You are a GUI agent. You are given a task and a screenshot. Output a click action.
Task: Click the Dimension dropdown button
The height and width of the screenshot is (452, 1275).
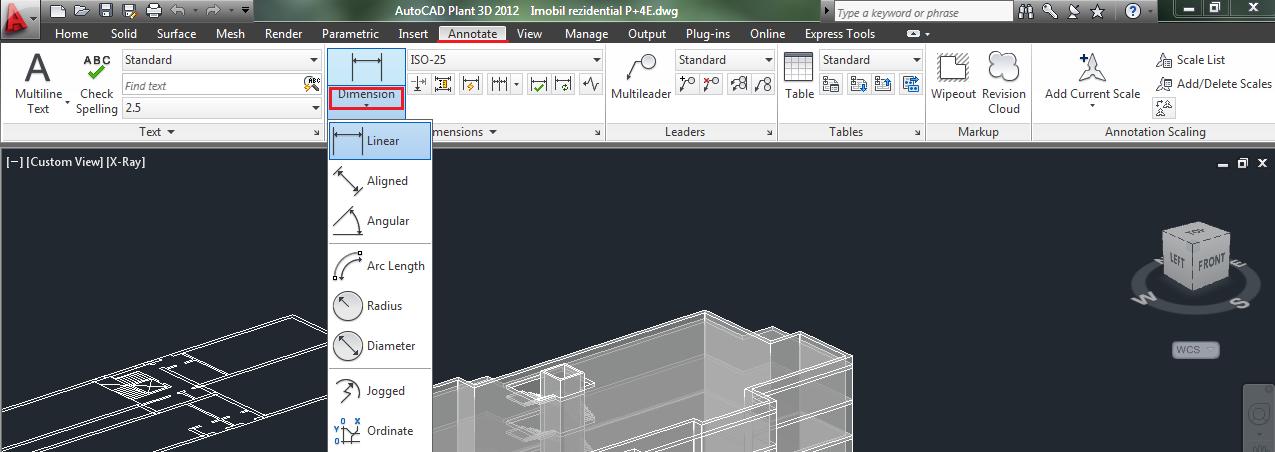(x=366, y=98)
